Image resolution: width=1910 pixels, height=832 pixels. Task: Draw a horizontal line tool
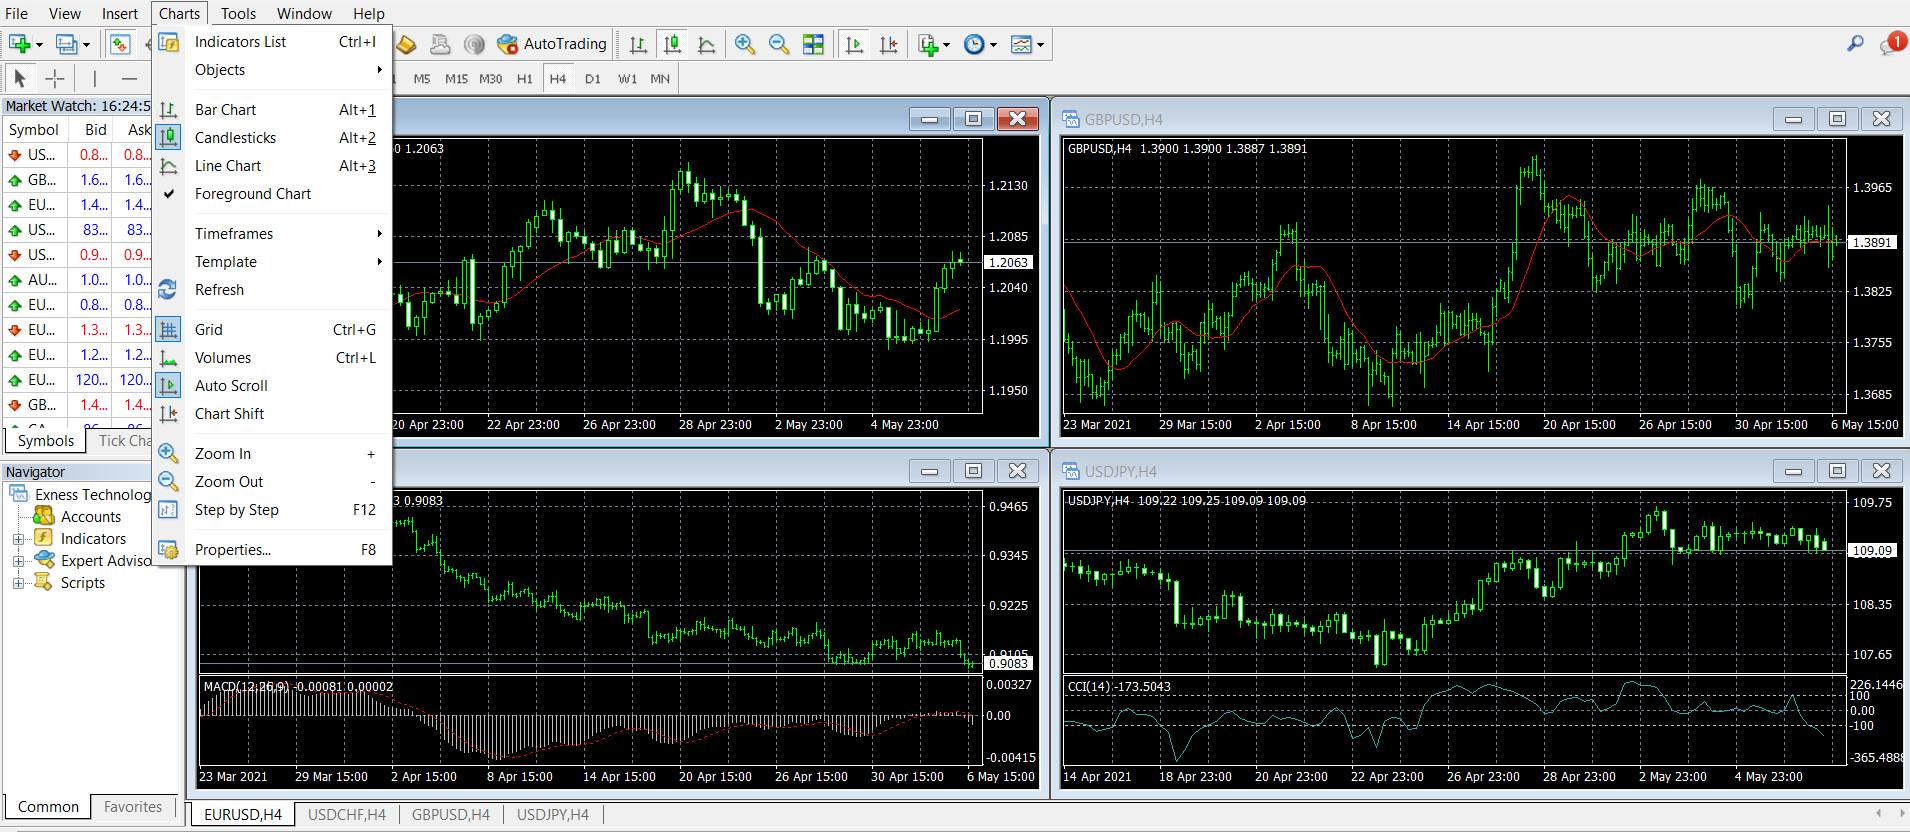pos(129,78)
